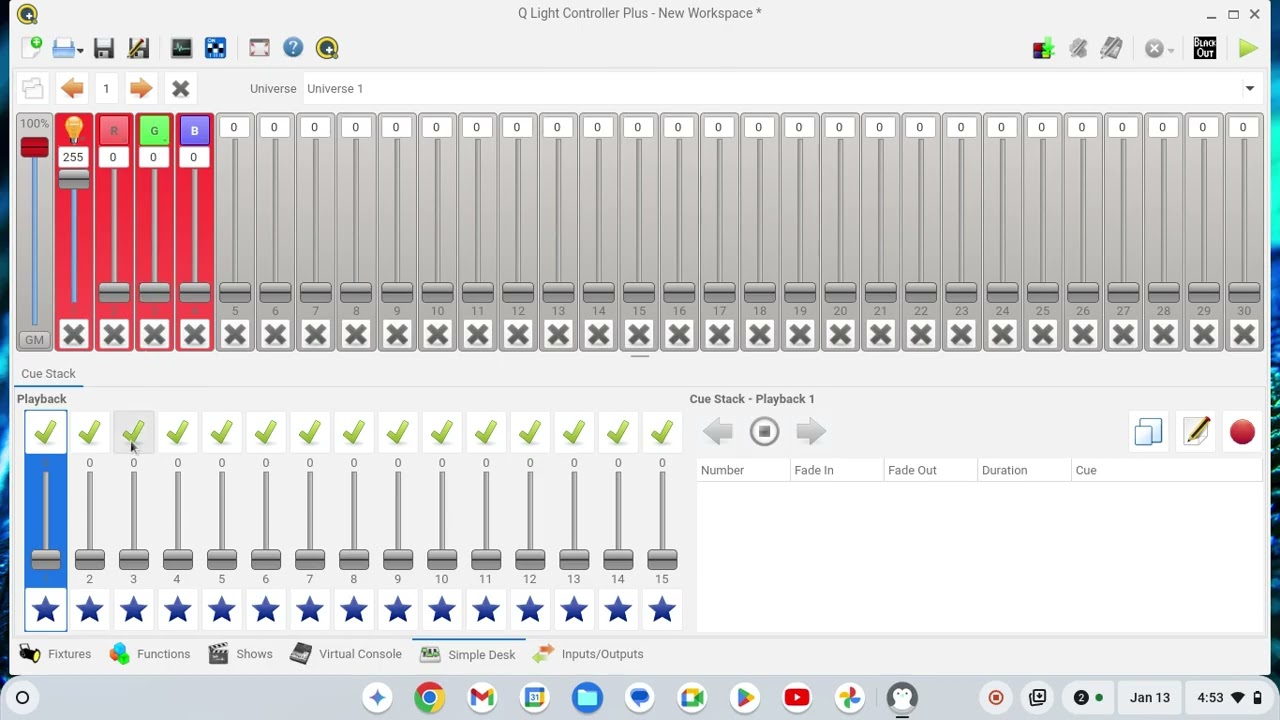Screen dimensions: 1280x720
Task: Click the clone cue stack icon
Action: pos(1148,432)
